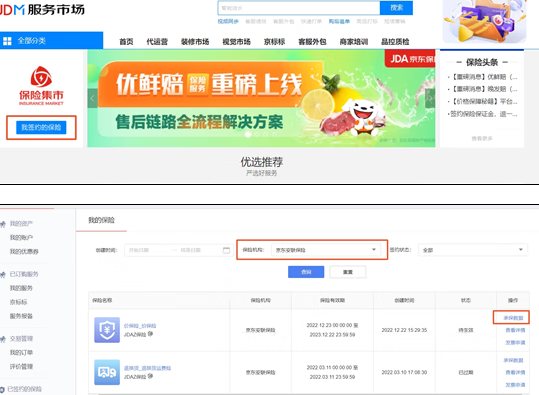Click the 重置 reset button
Screen dimensions: 539x395
tap(348, 272)
